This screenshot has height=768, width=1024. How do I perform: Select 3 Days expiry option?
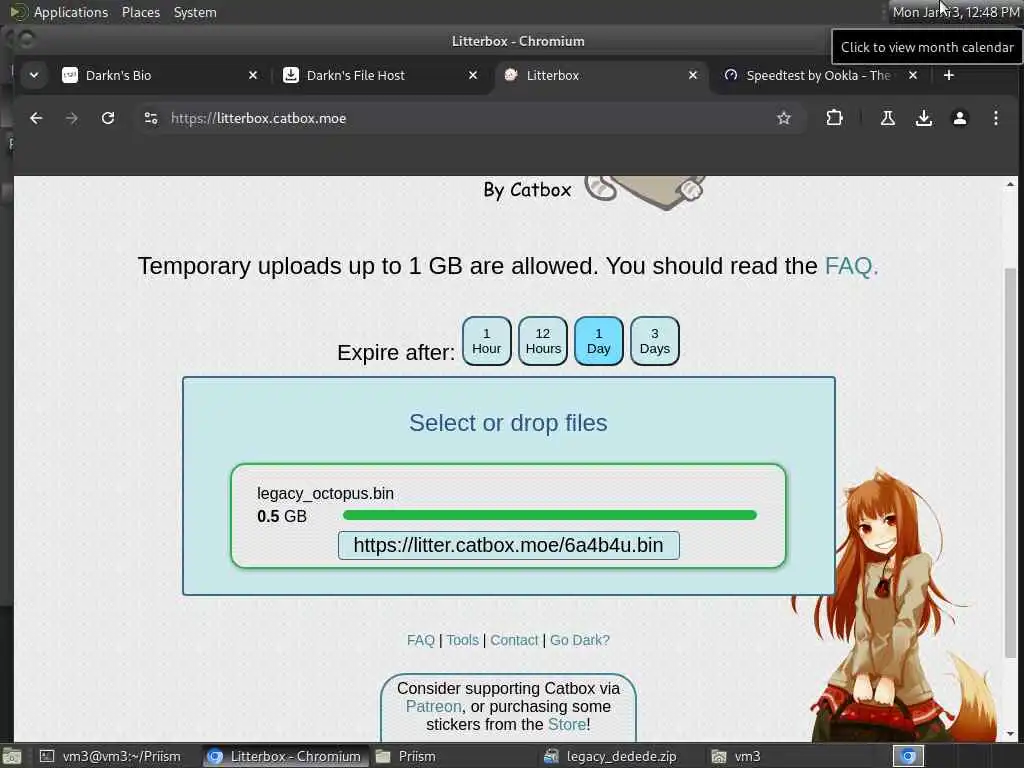pyautogui.click(x=654, y=341)
